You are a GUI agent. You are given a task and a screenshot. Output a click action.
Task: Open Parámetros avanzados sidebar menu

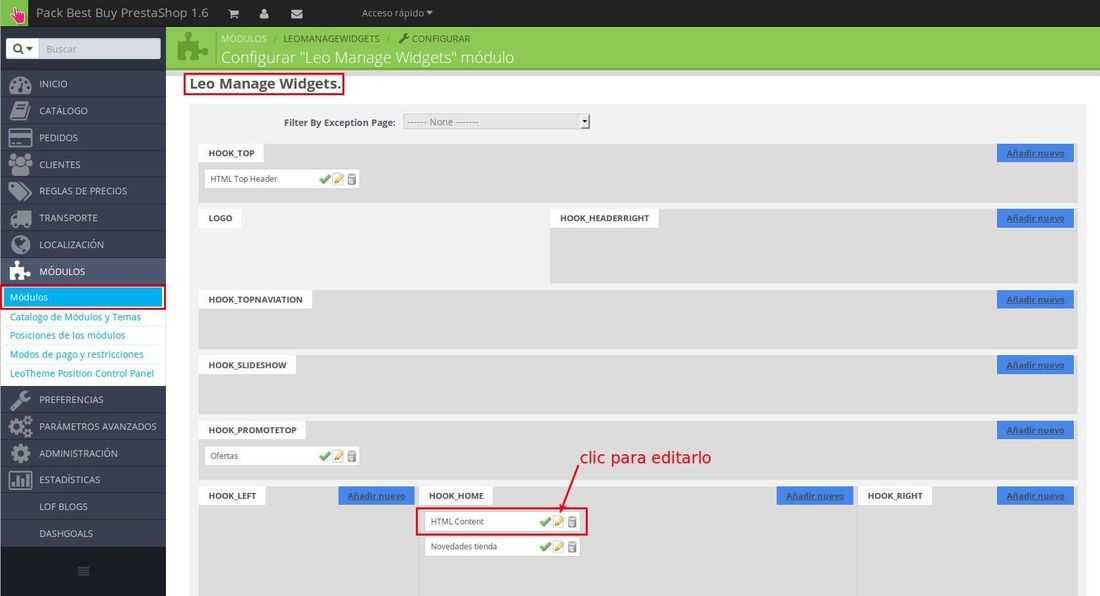pos(83,426)
